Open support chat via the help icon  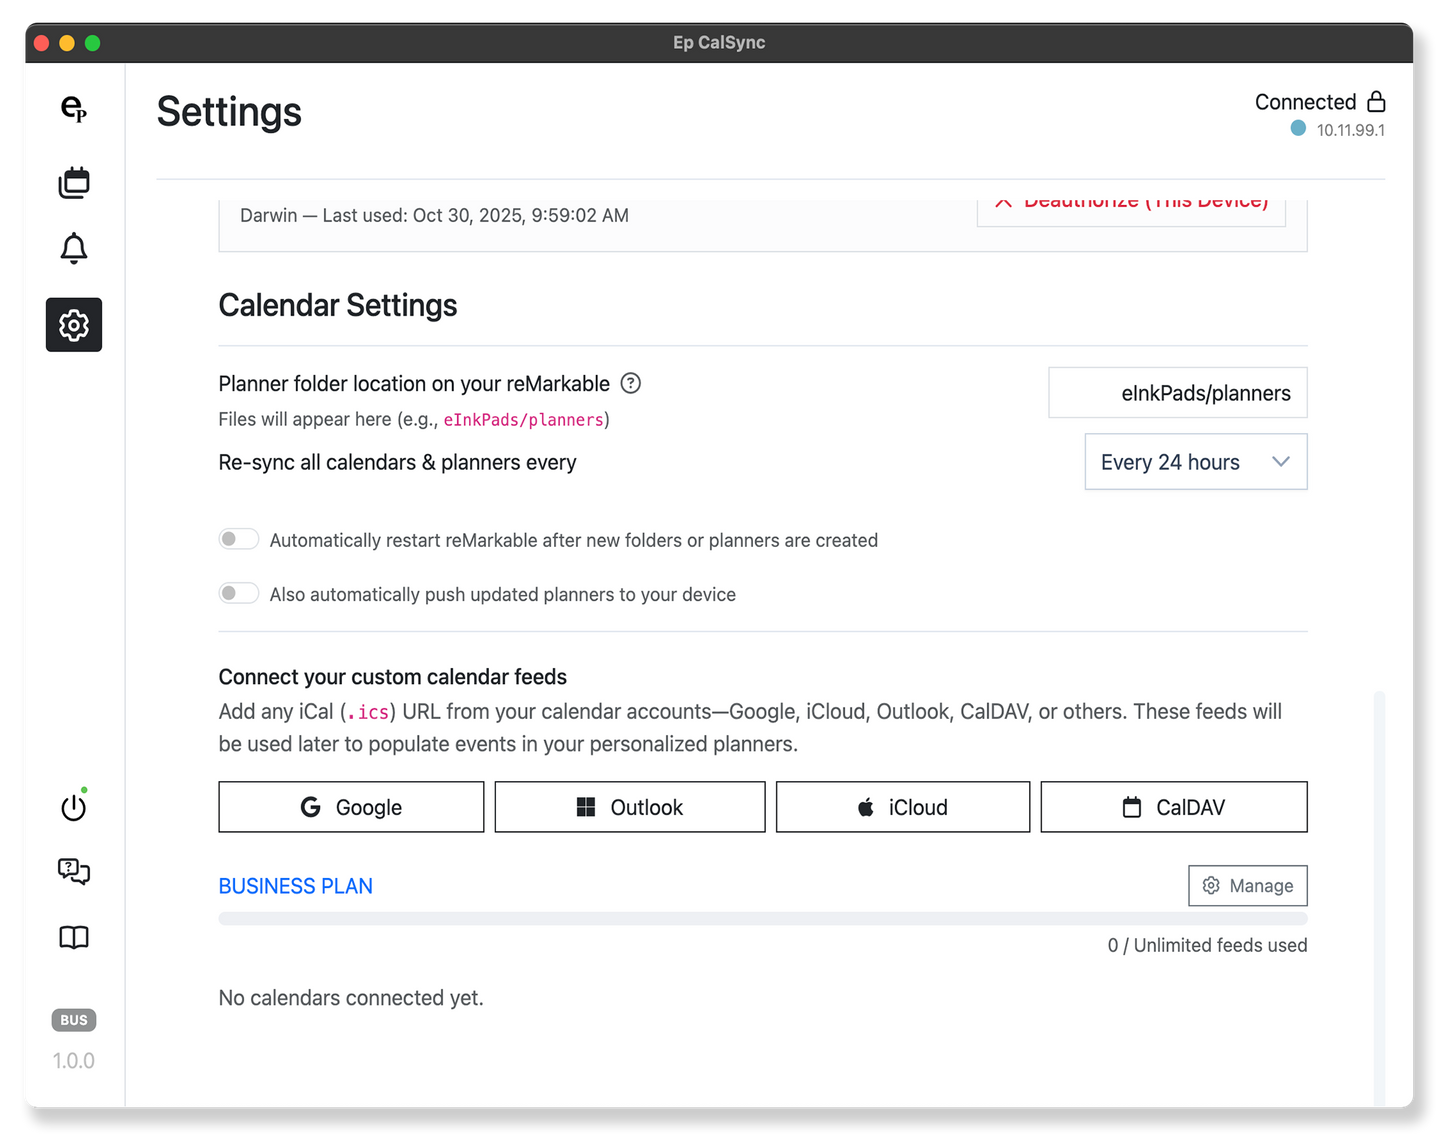pyautogui.click(x=73, y=872)
